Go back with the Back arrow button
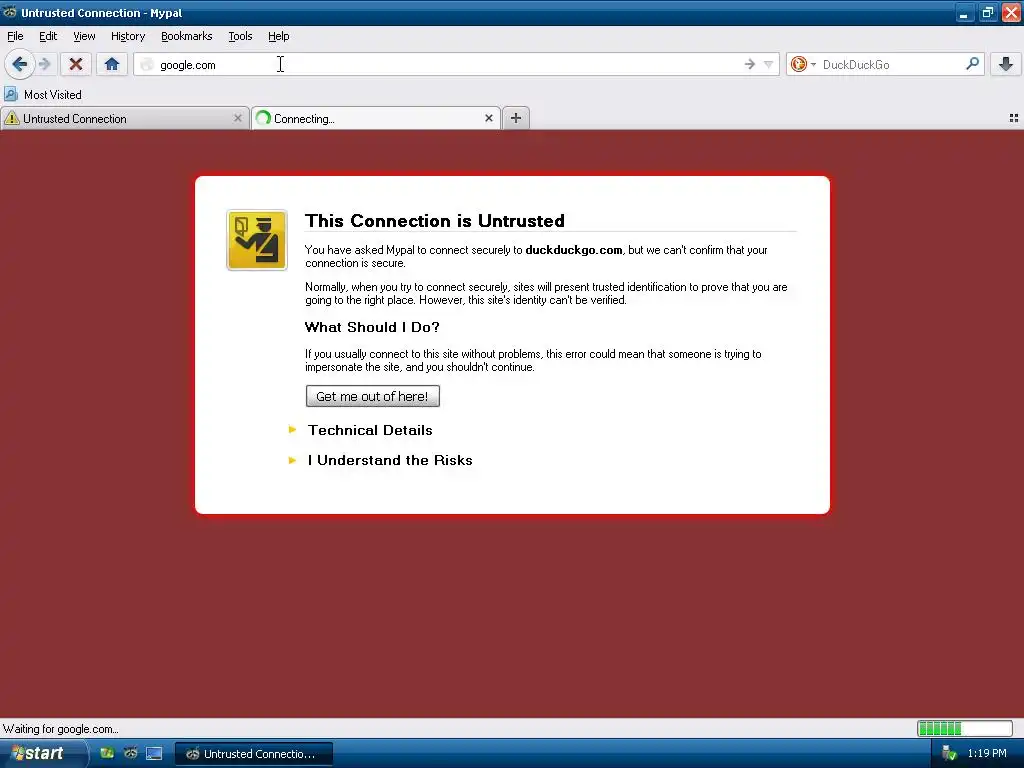This screenshot has height=768, width=1024. pos(20,64)
